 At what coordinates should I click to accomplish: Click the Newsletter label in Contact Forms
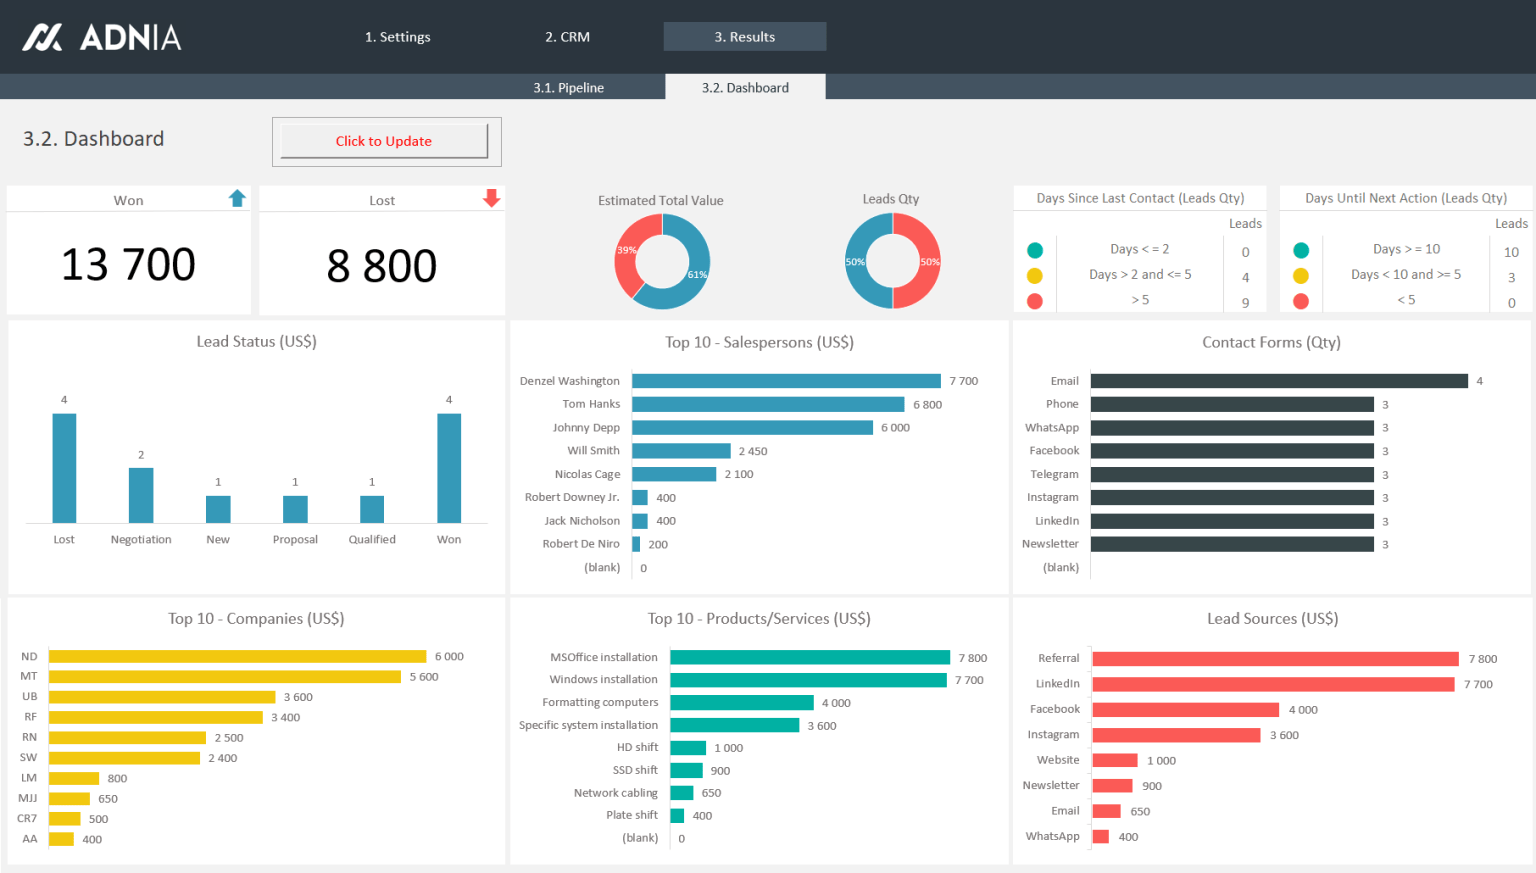point(1050,544)
